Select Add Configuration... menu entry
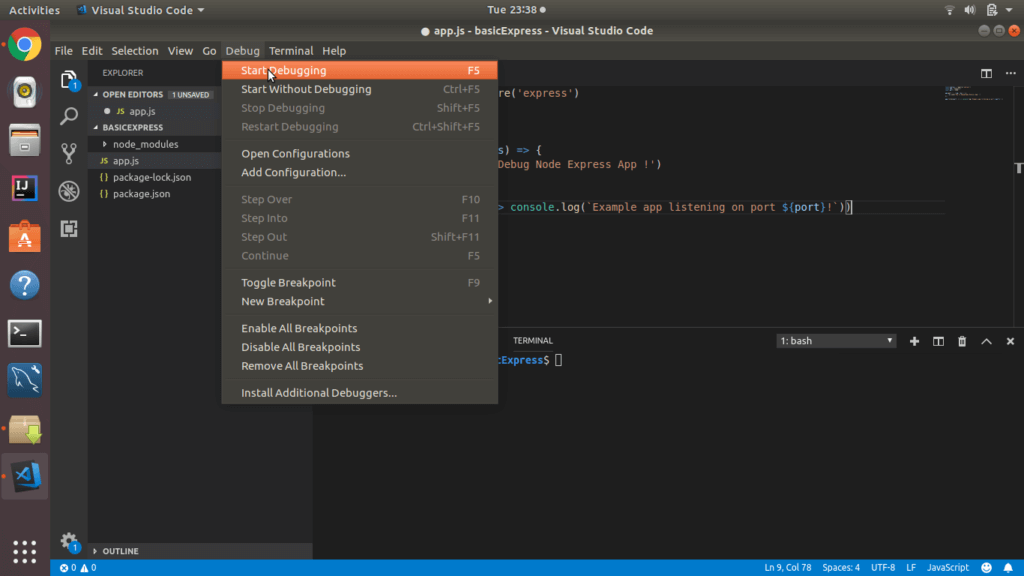 (360, 172)
